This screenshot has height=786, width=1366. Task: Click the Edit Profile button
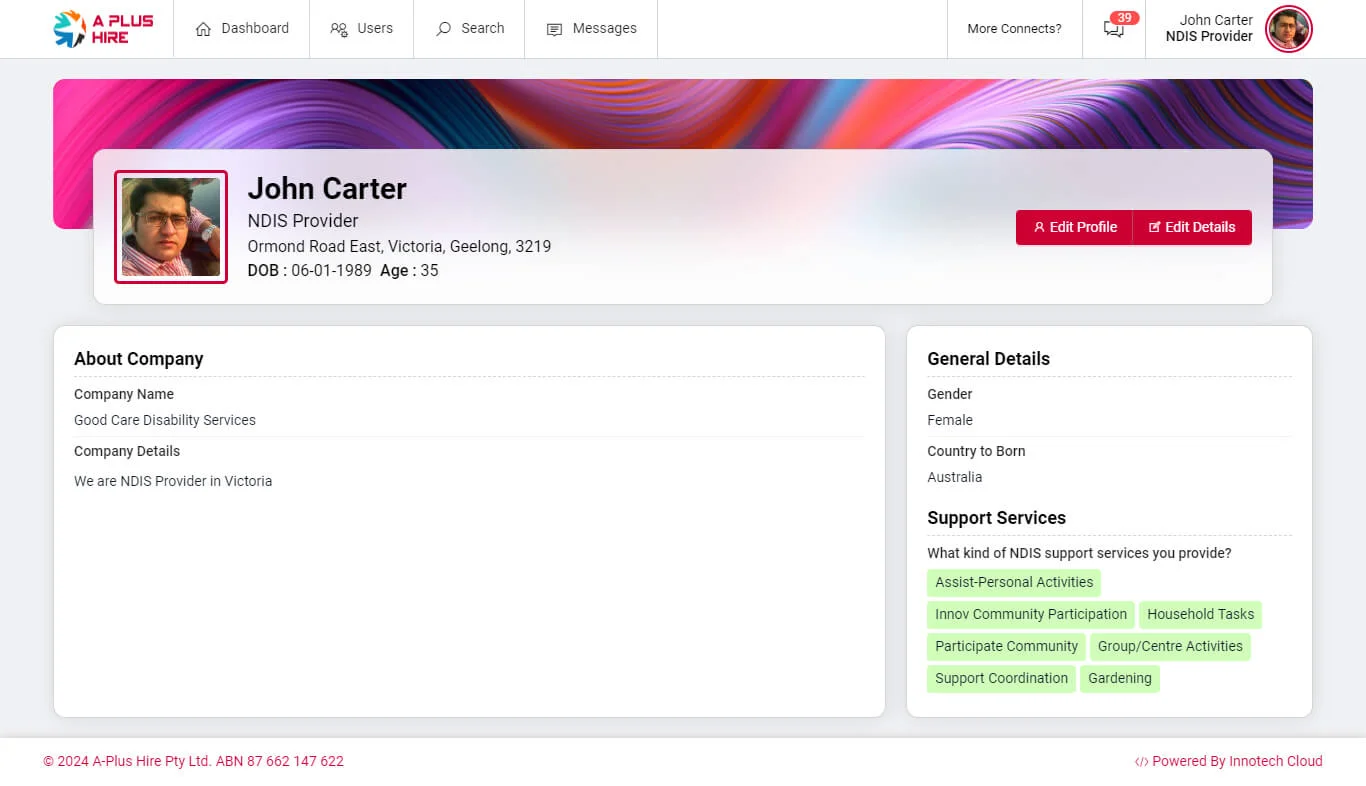(1074, 227)
